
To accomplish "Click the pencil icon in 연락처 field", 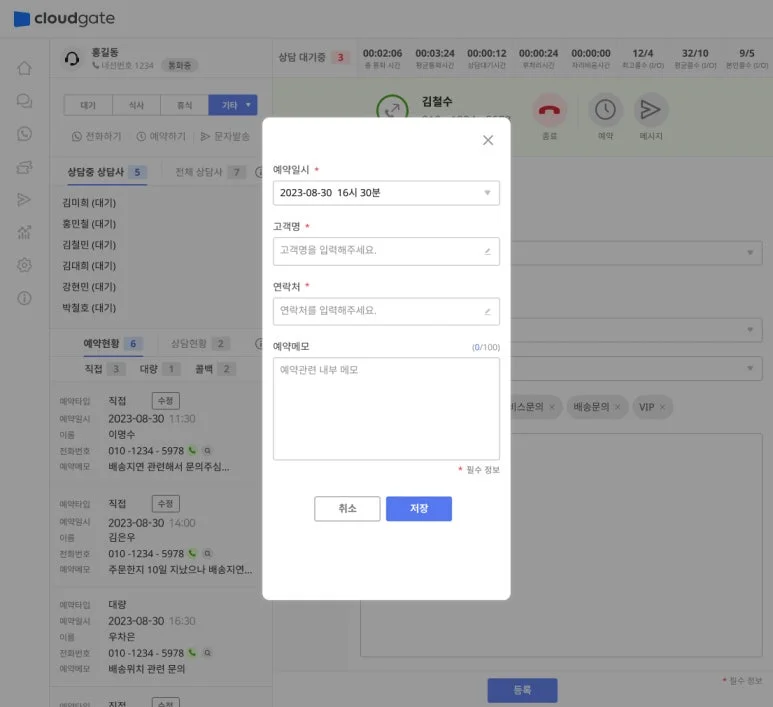I will 487,312.
